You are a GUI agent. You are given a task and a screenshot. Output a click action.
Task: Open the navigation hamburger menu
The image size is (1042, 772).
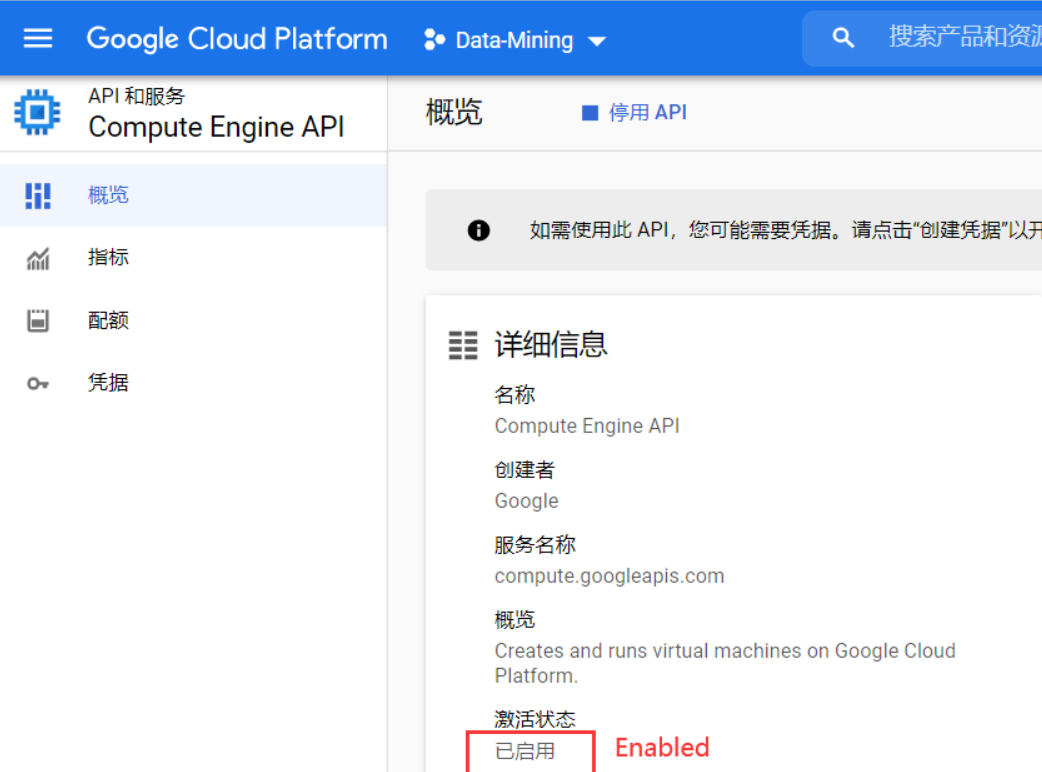point(38,38)
